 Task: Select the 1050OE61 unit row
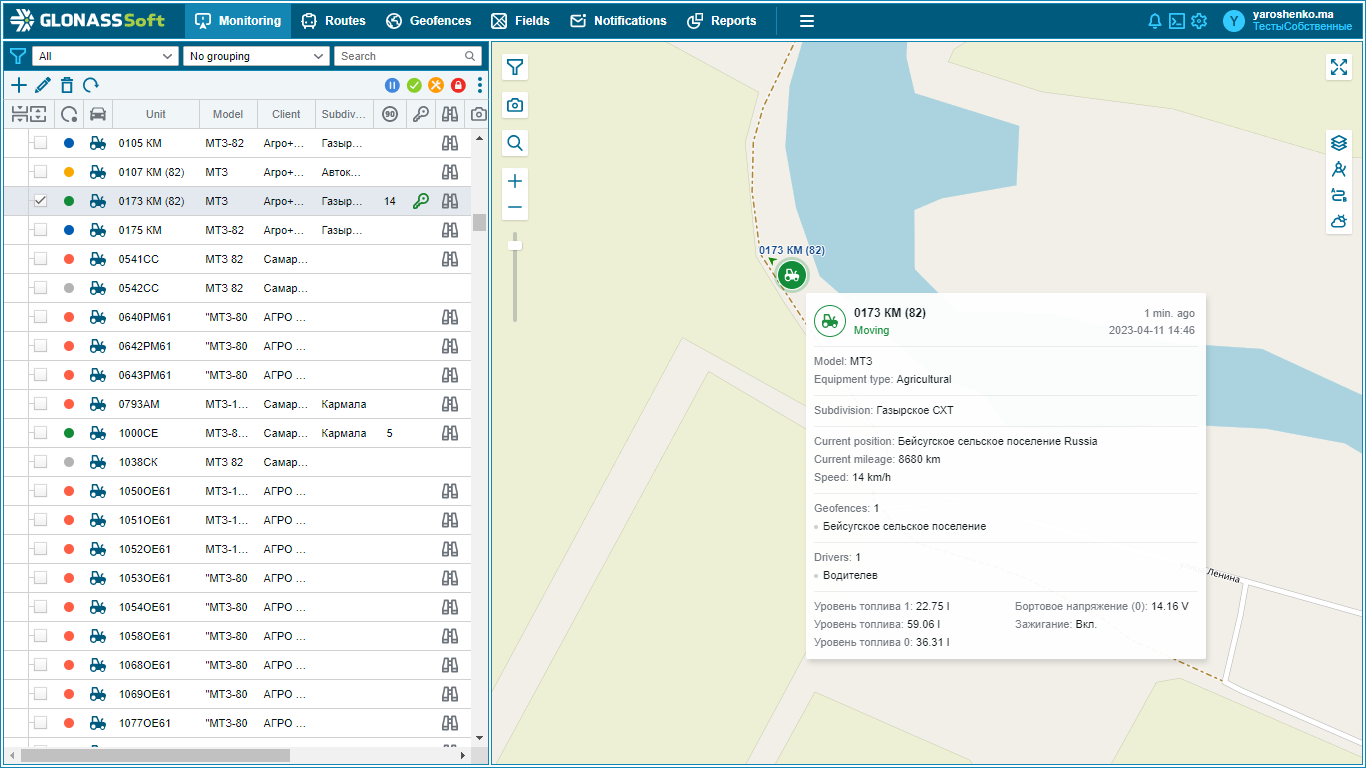tap(237, 491)
